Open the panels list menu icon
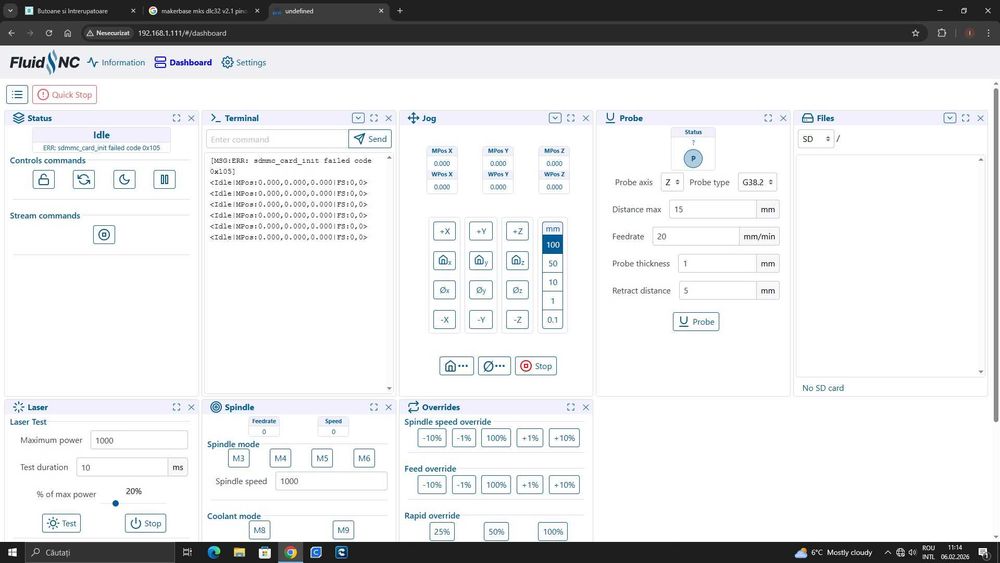 click(x=17, y=94)
